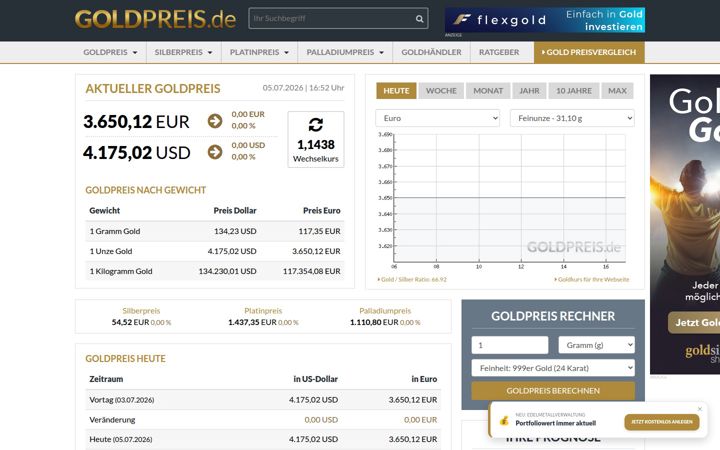Open the Gramm (g) unit dropdown
720x450 pixels.
(596, 345)
